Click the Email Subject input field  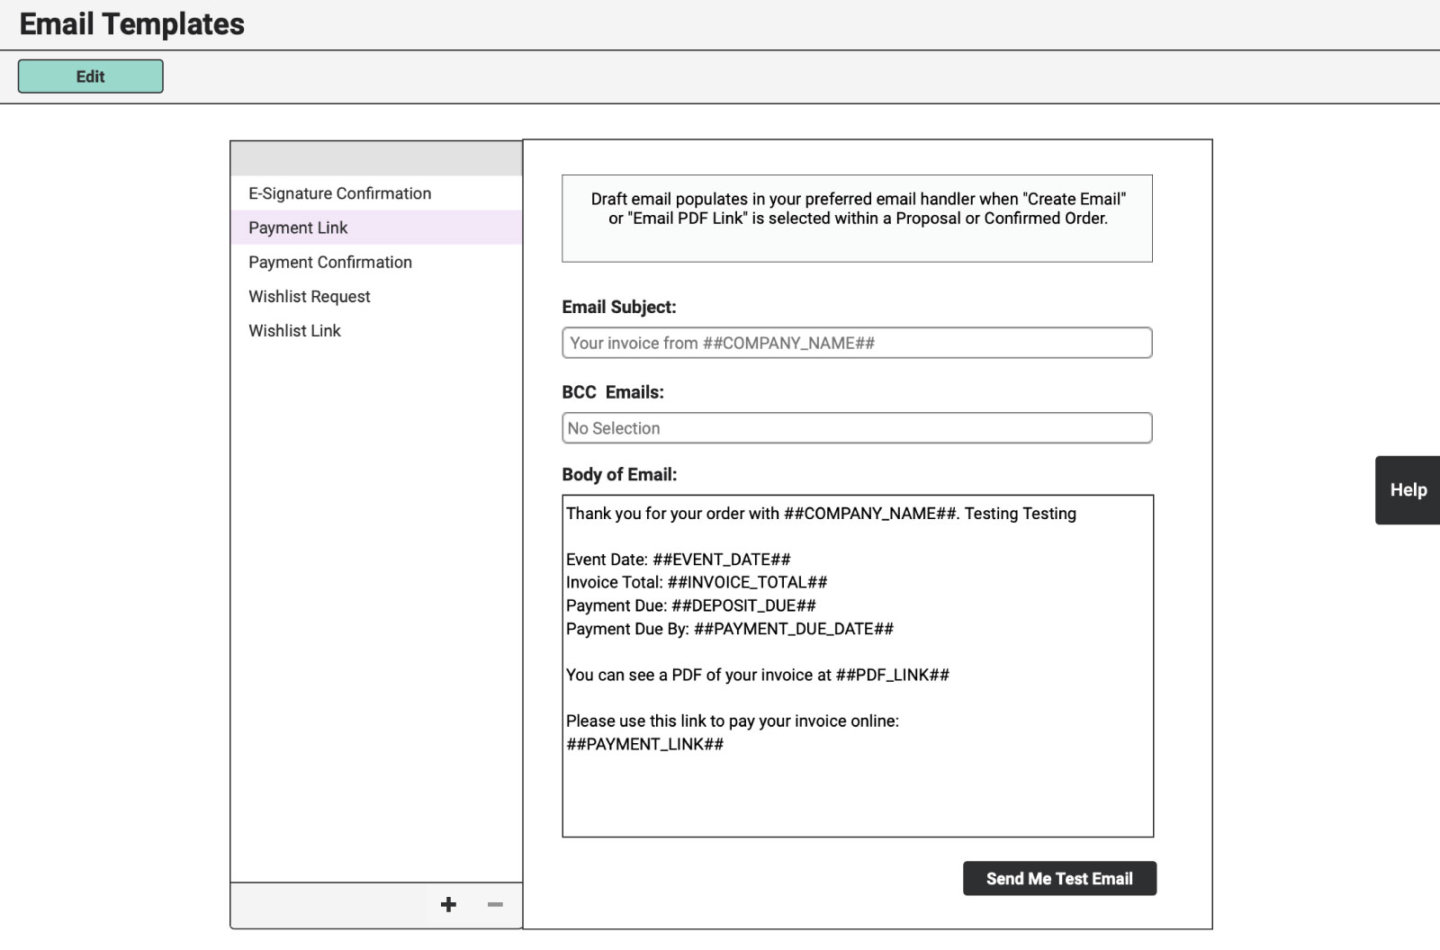857,342
